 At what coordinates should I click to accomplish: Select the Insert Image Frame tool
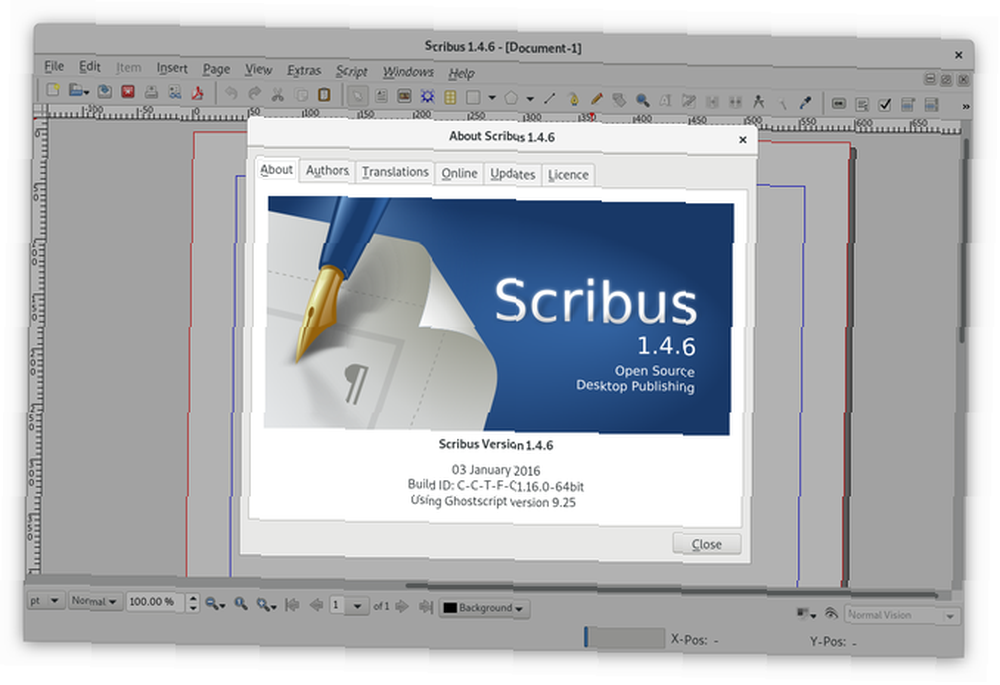tap(404, 96)
